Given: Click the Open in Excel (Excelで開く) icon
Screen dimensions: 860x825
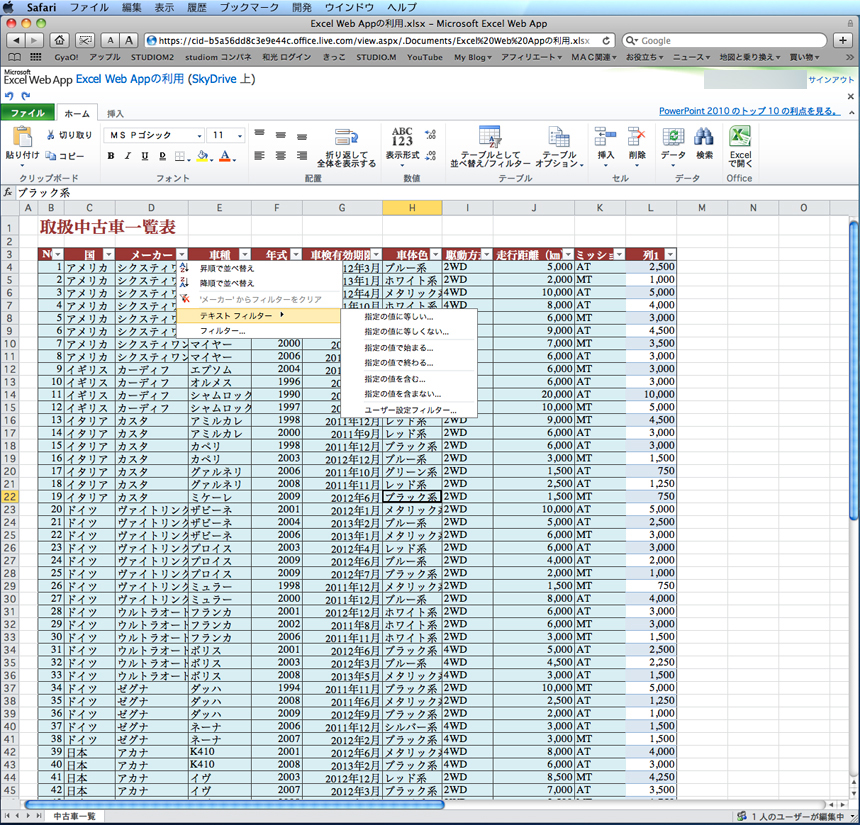Looking at the screenshot, I should click(740, 137).
